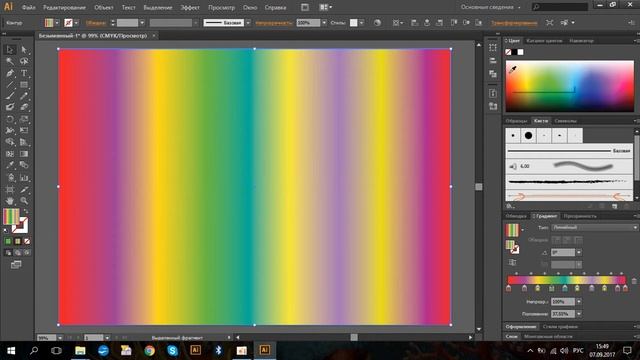Select the Direct Selection tool
The image size is (640, 360).
click(24, 50)
